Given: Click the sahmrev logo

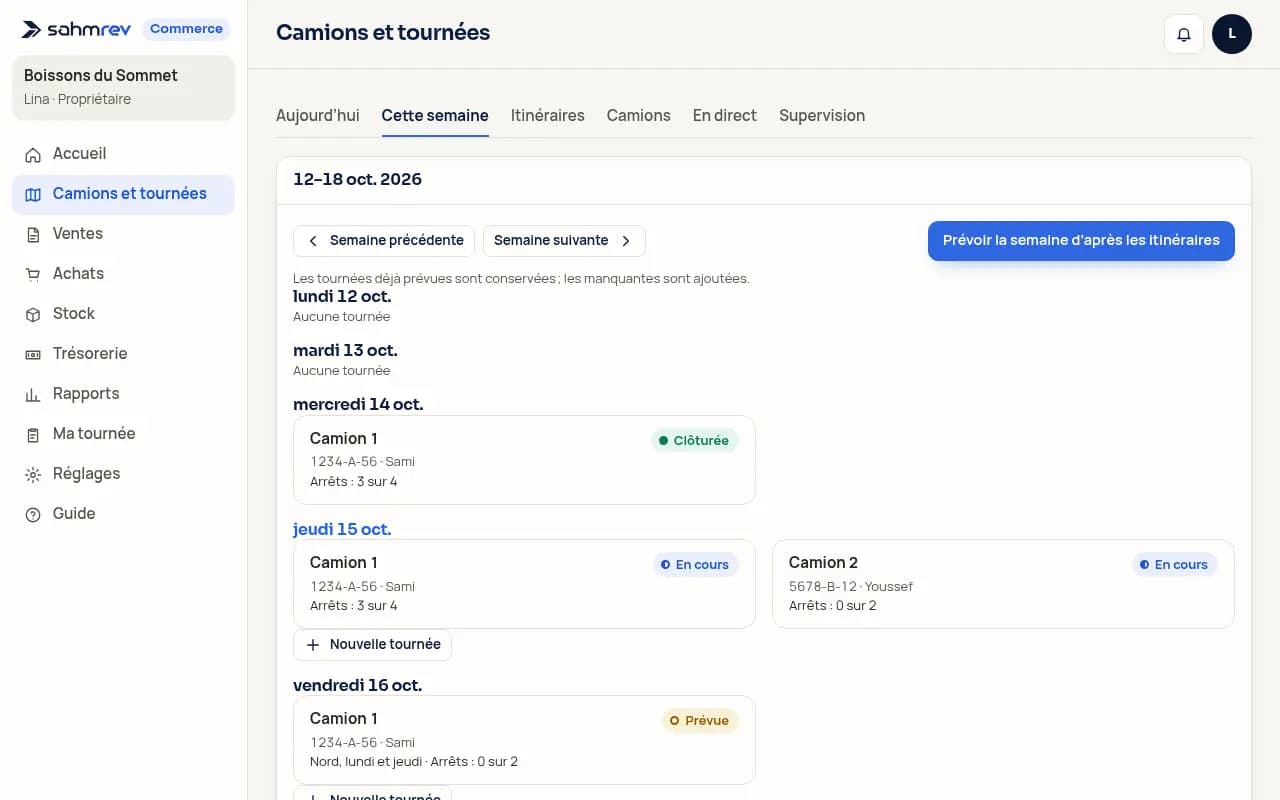Looking at the screenshot, I should point(76,29).
